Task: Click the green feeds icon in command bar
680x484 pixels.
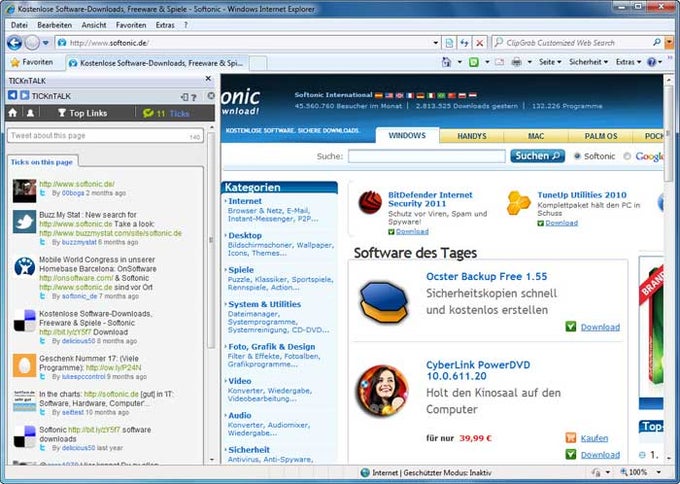Action: 474,62
